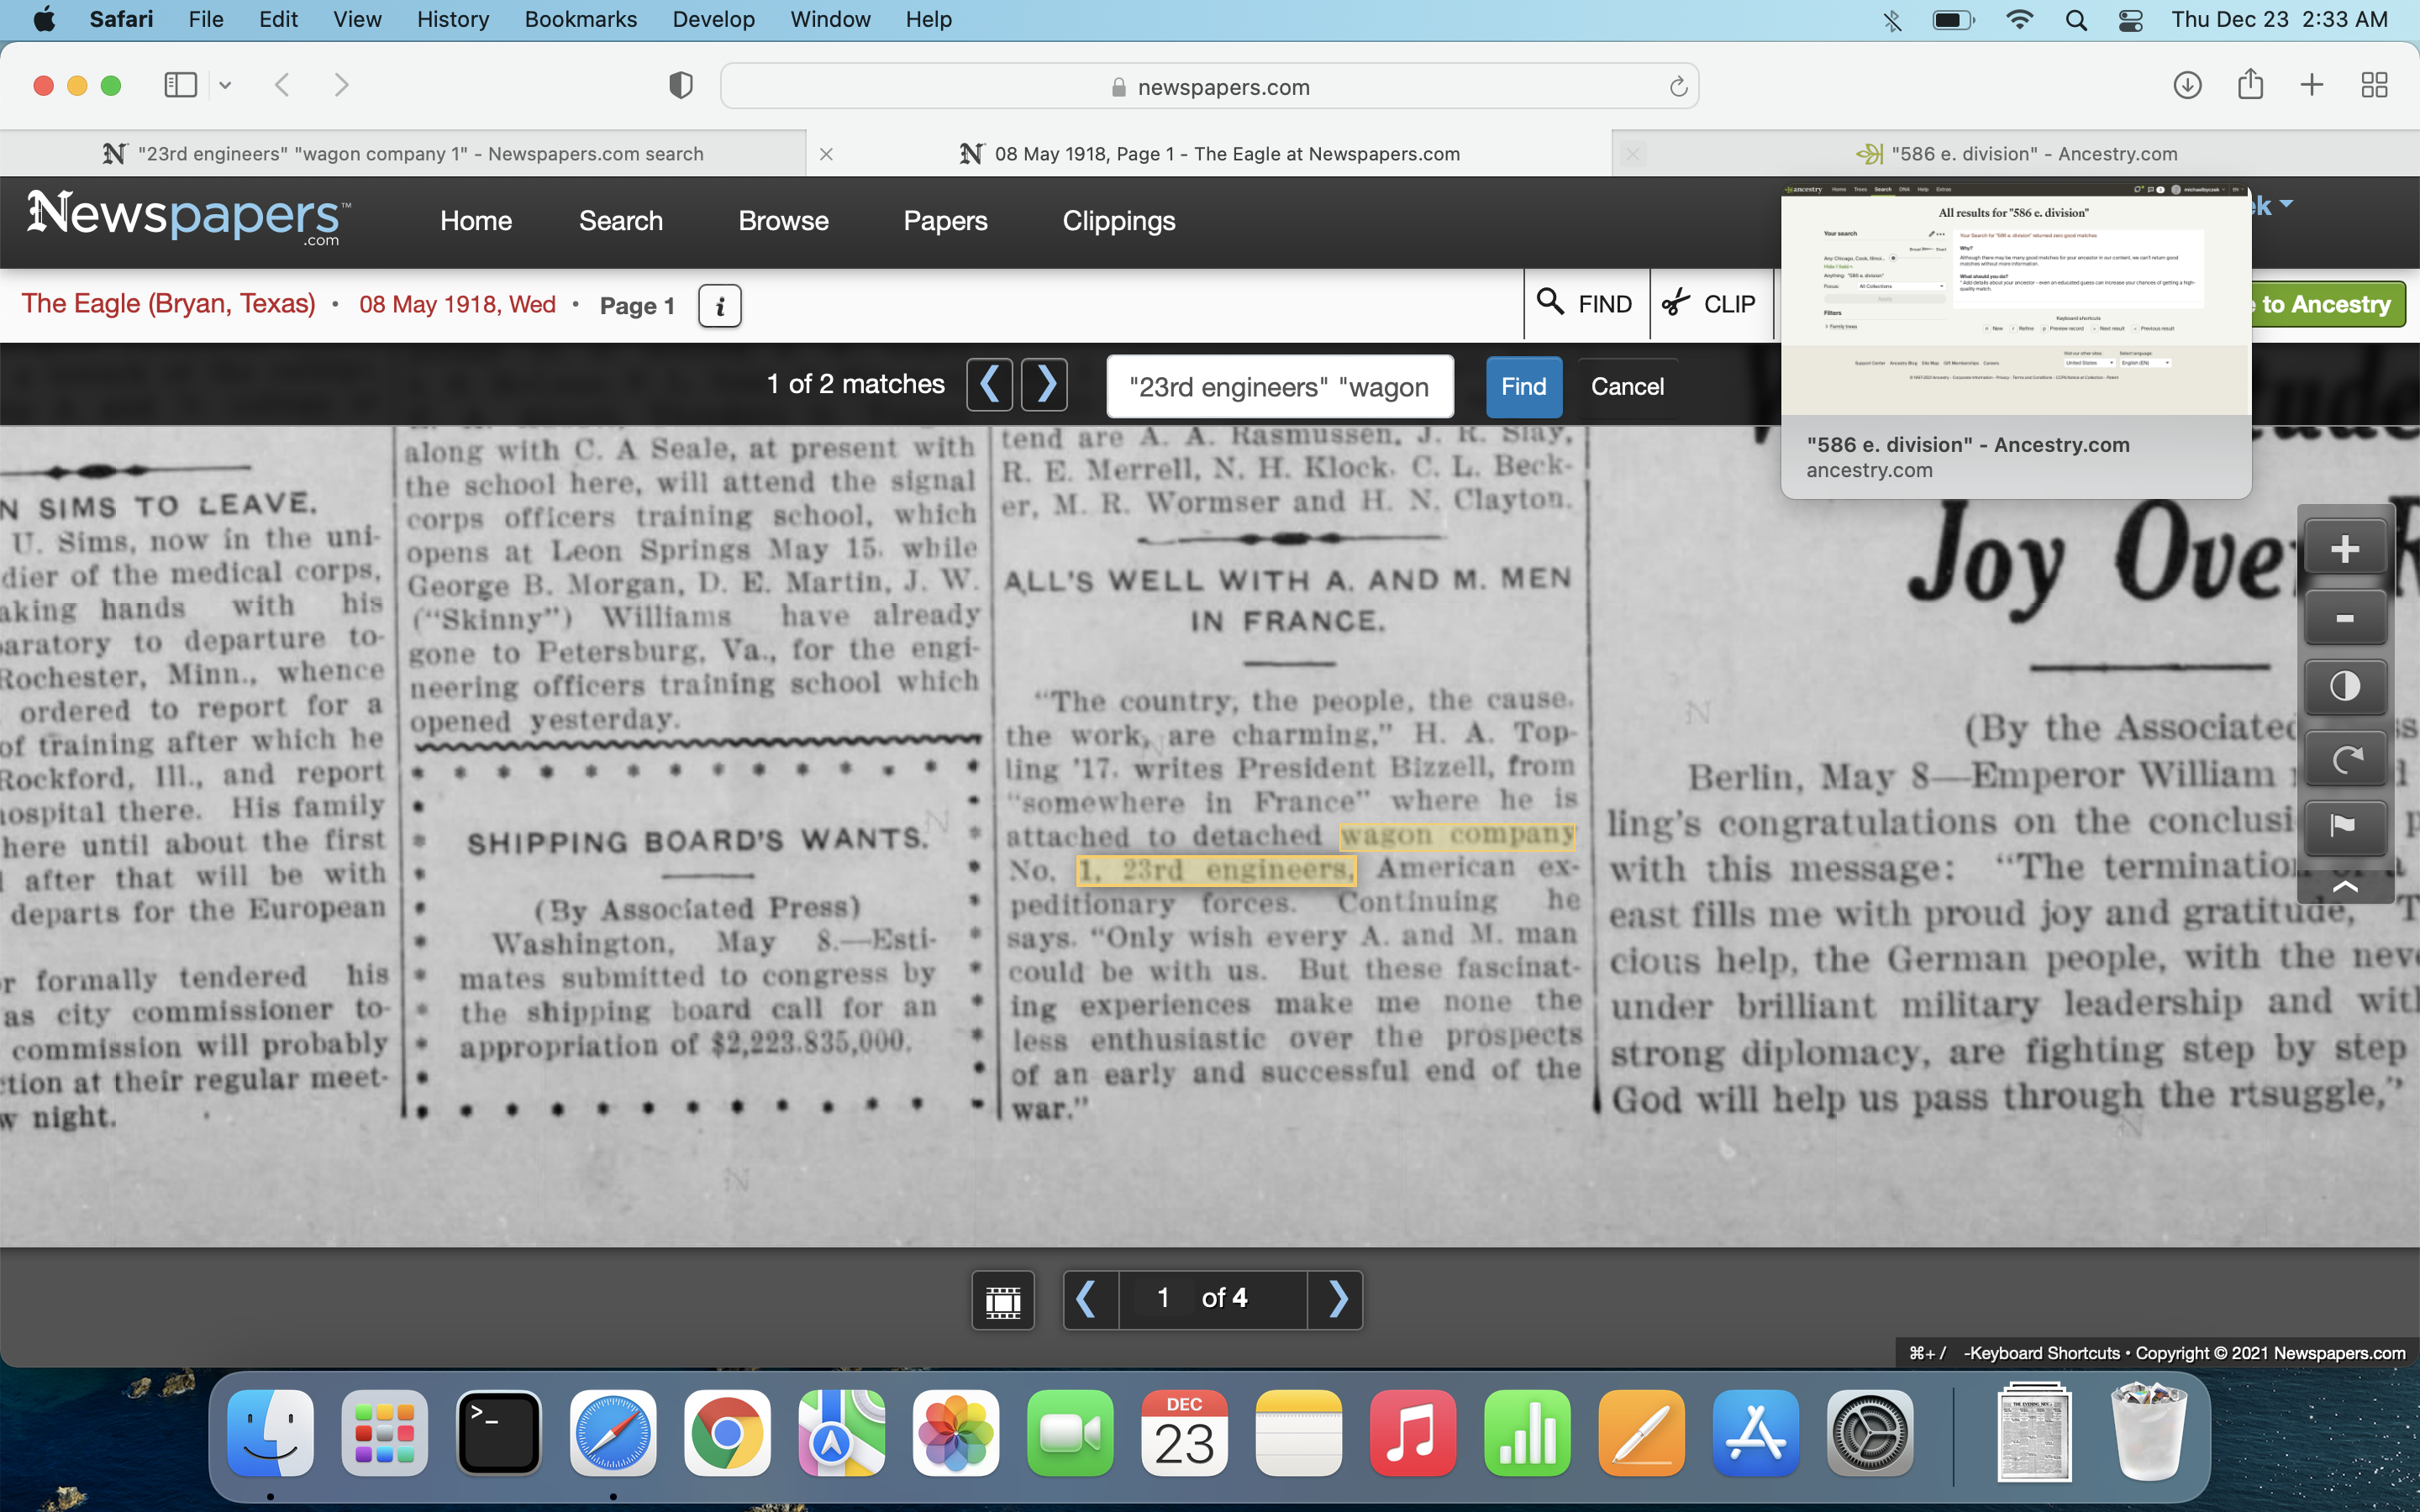The height and width of the screenshot is (1512, 2420).
Task: Open the Clippings navigation item
Action: tap(1118, 221)
